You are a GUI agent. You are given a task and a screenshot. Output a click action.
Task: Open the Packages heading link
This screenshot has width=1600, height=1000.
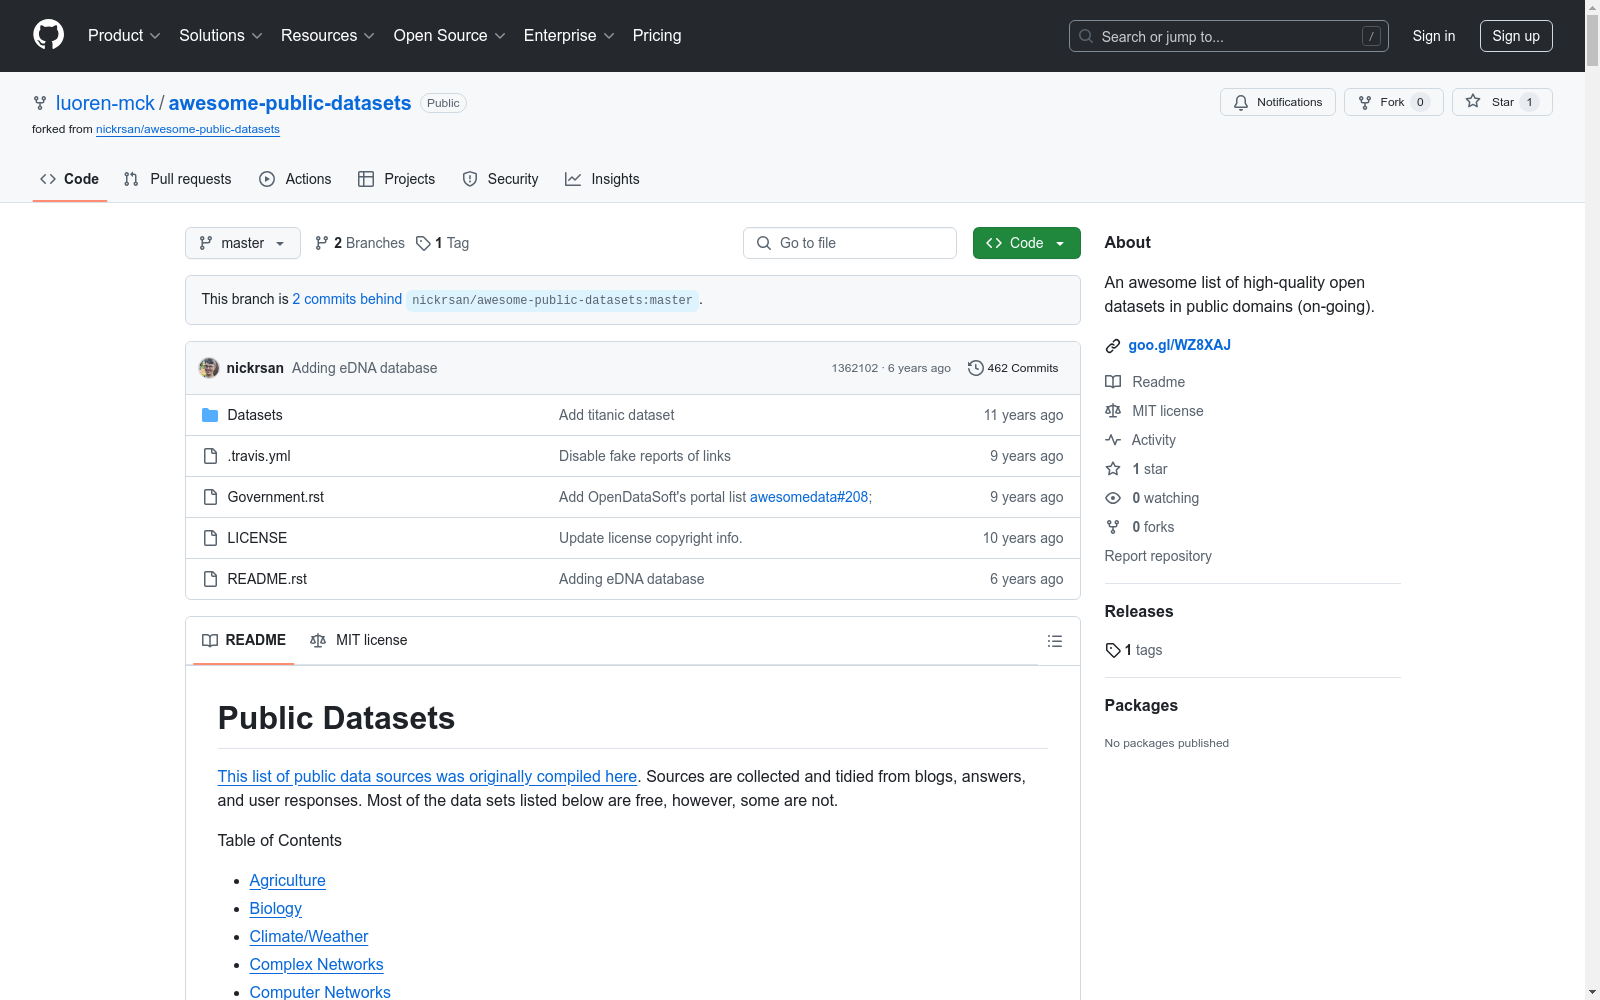[1141, 705]
